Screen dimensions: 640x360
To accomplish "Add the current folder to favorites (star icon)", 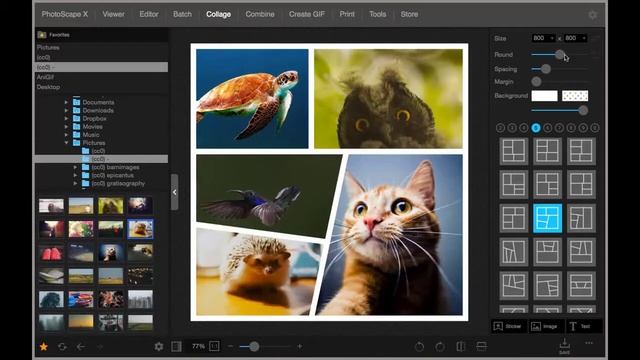I will (43, 347).
